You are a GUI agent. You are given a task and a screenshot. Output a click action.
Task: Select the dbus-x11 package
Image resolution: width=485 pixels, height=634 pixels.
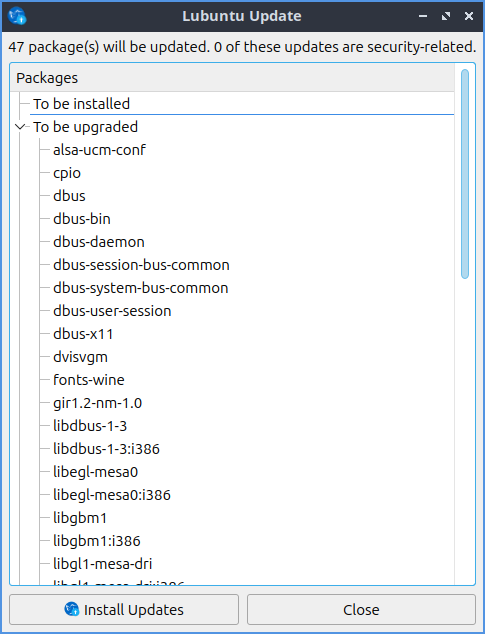coord(83,334)
